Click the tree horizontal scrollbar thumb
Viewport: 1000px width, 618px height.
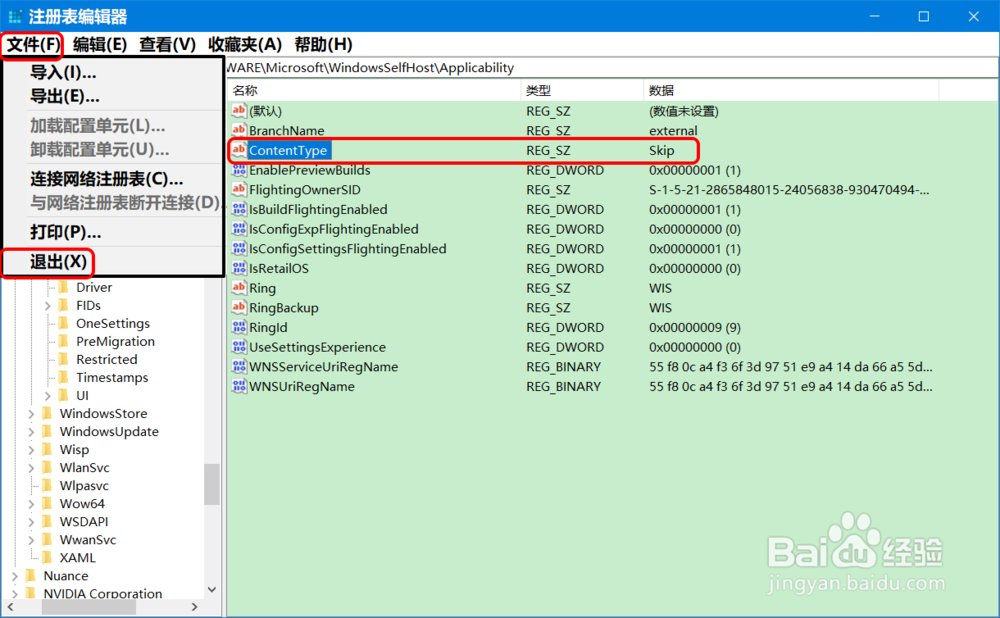[89, 607]
